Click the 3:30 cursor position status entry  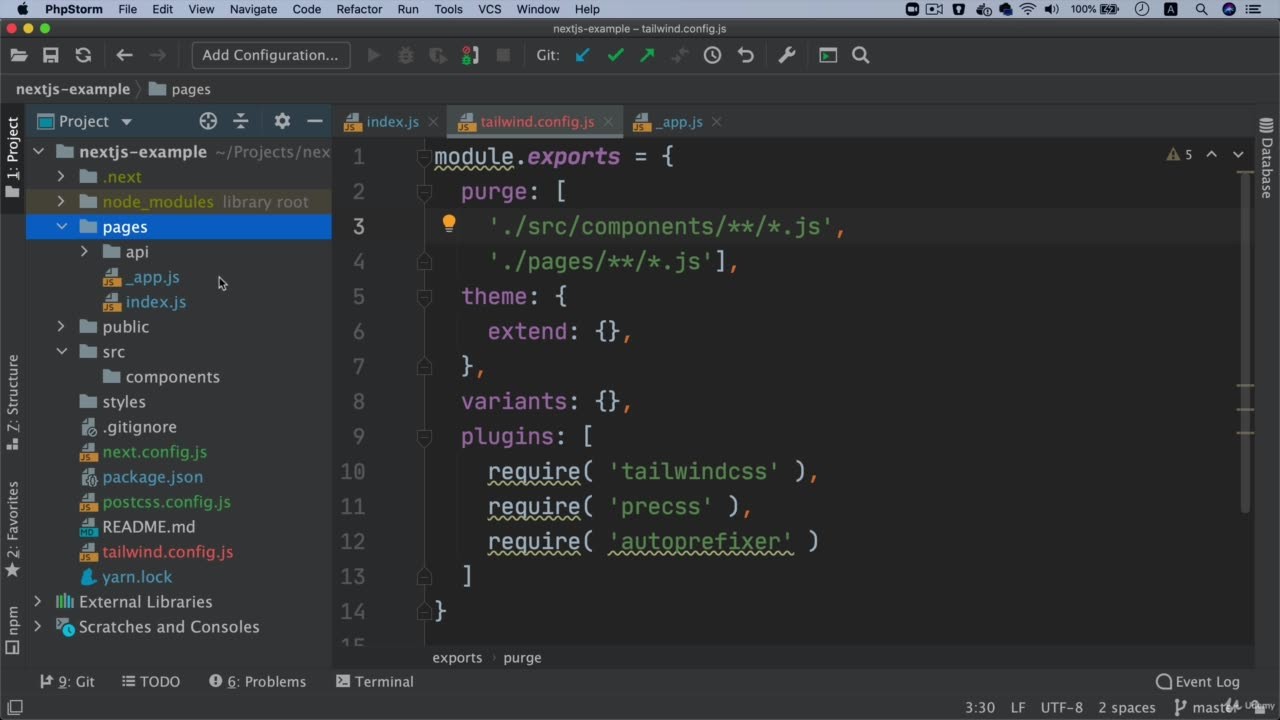click(979, 707)
